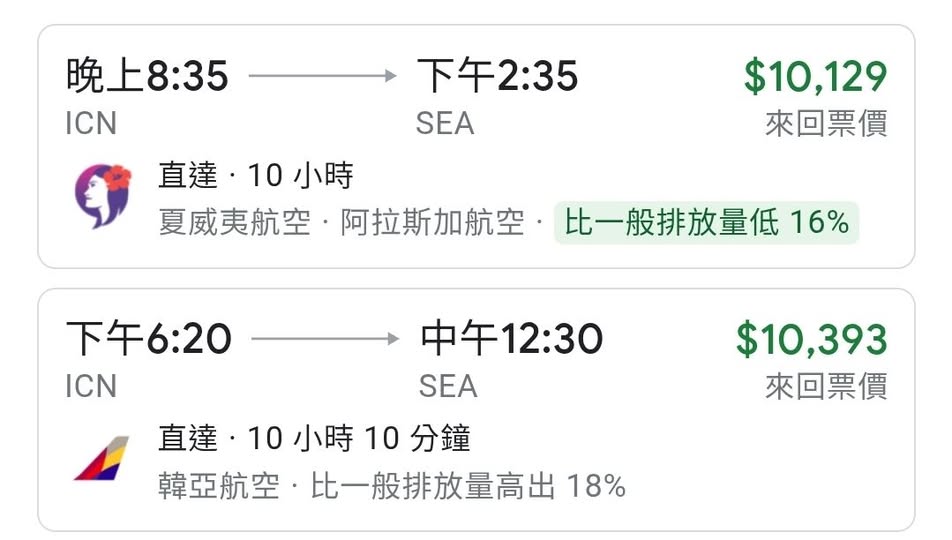Screen dimensions: 952x540
Task: Select the $10,393 round-trip price
Action: 811,340
